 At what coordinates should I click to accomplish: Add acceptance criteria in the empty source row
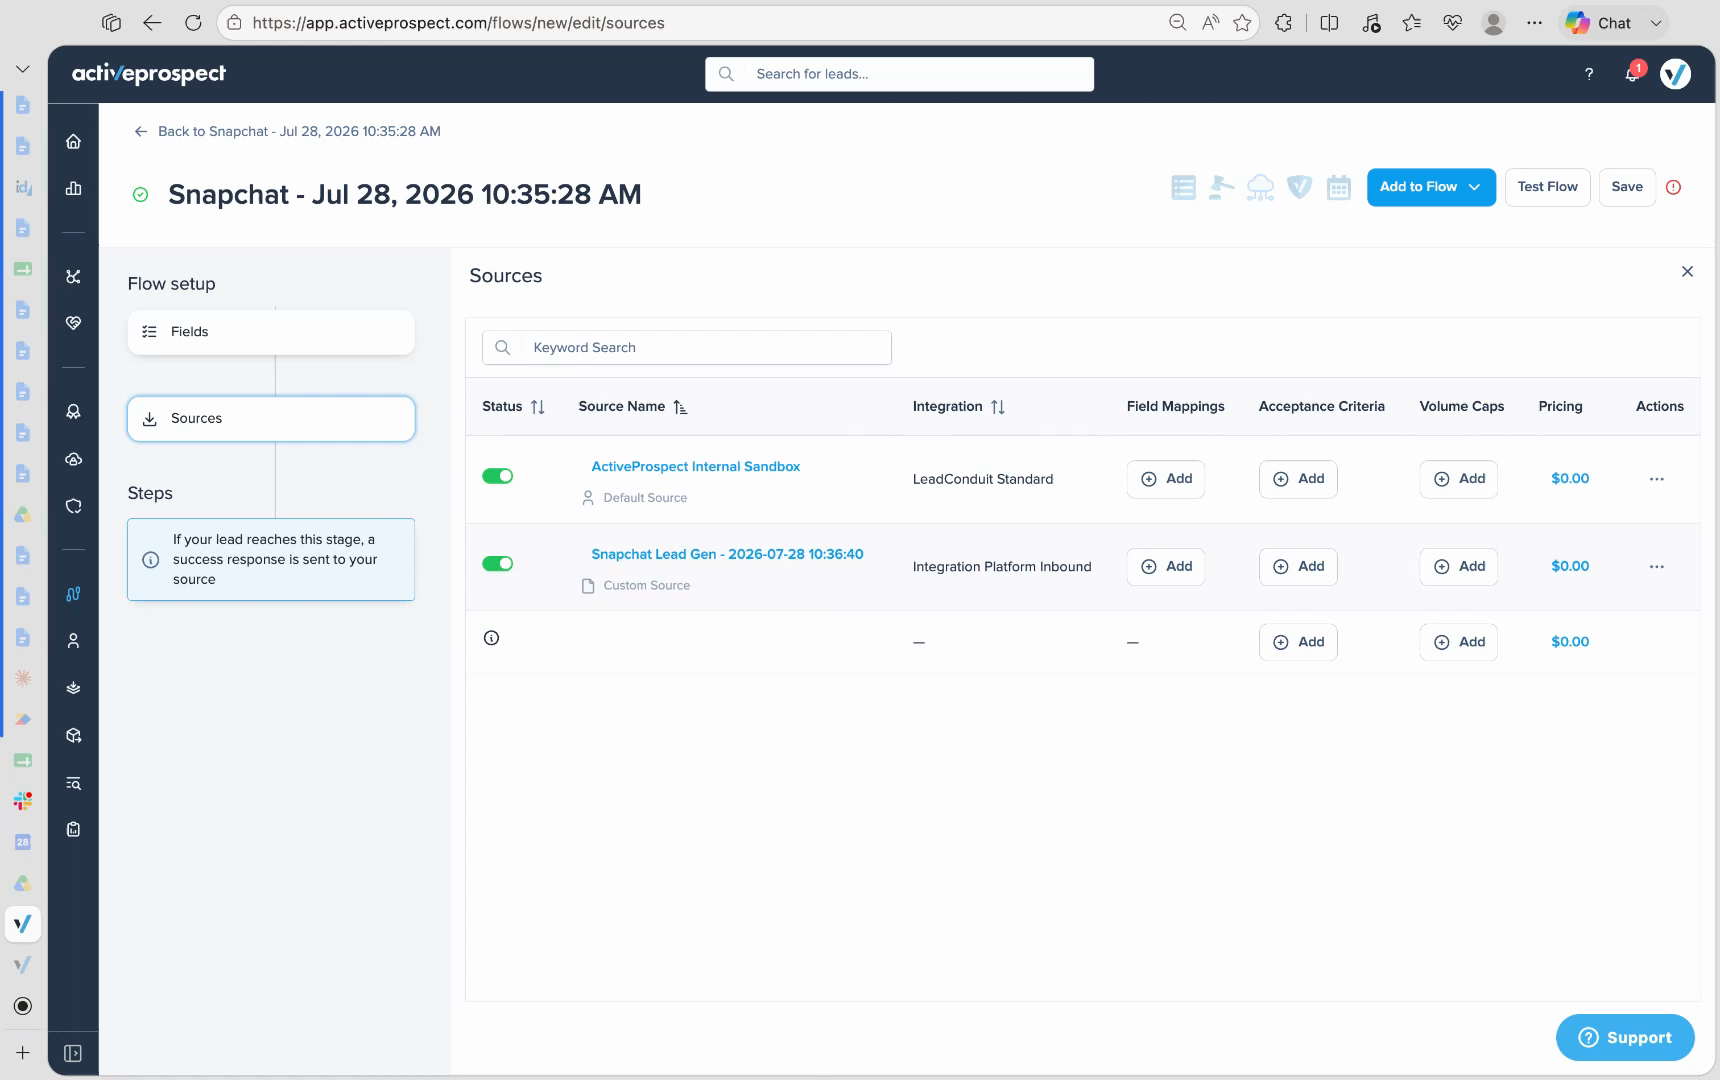(1298, 642)
